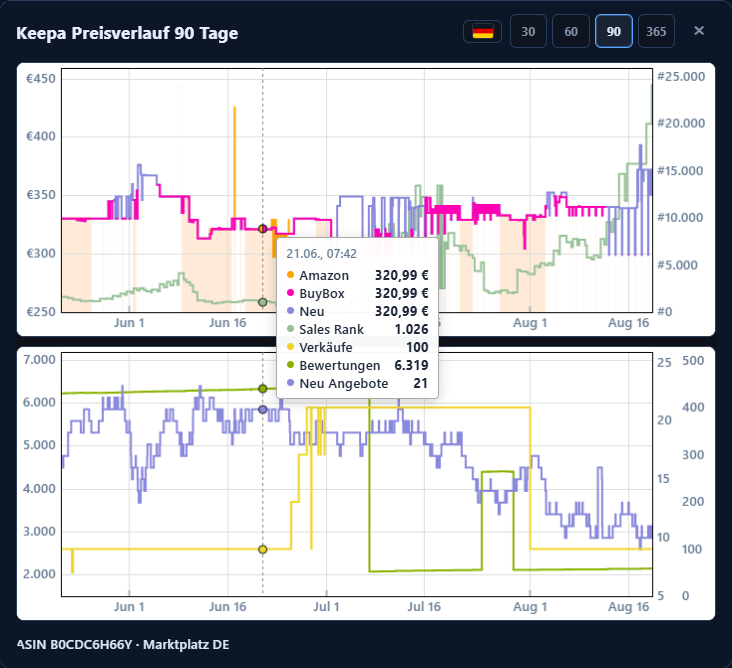Screen dimensions: 732x668
Task: Click the Bewertungen value 6.319
Action: pos(411,366)
